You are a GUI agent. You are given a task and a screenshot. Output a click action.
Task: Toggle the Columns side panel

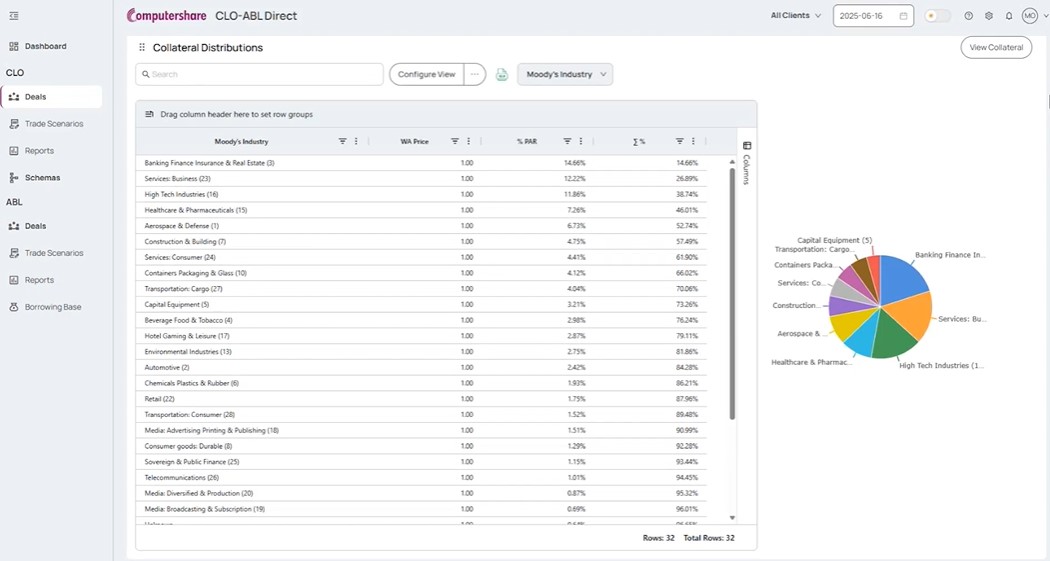click(x=747, y=164)
